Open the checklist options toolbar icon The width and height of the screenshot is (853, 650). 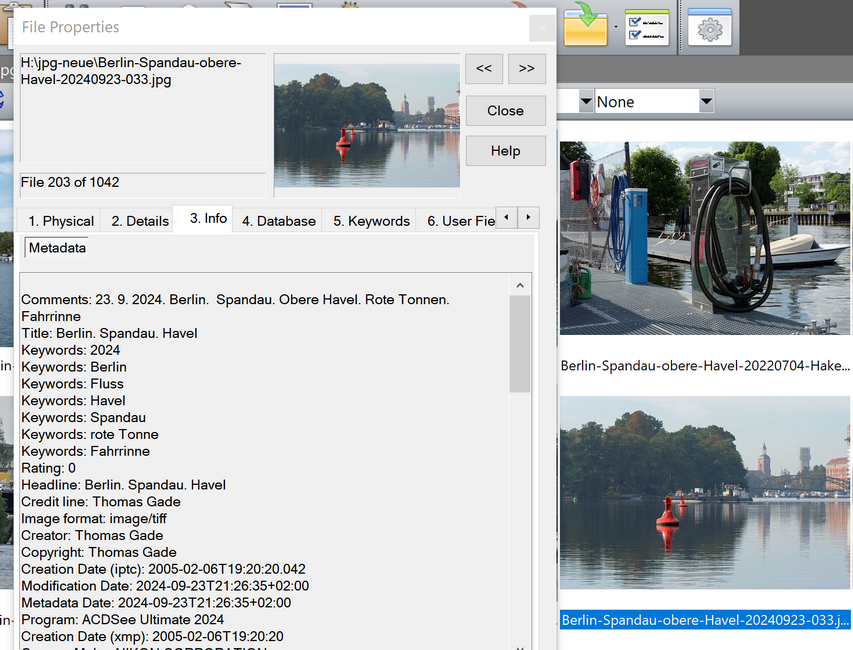pyautogui.click(x=646, y=27)
